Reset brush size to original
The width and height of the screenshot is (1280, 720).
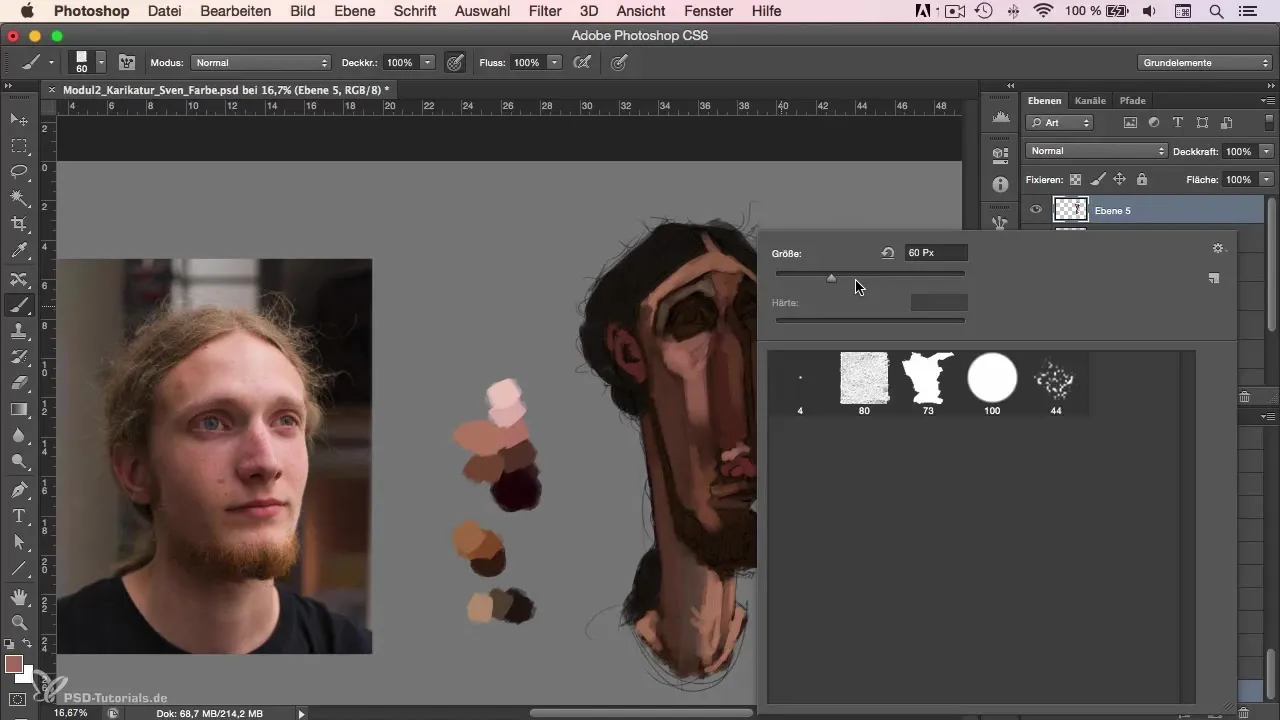tap(887, 253)
